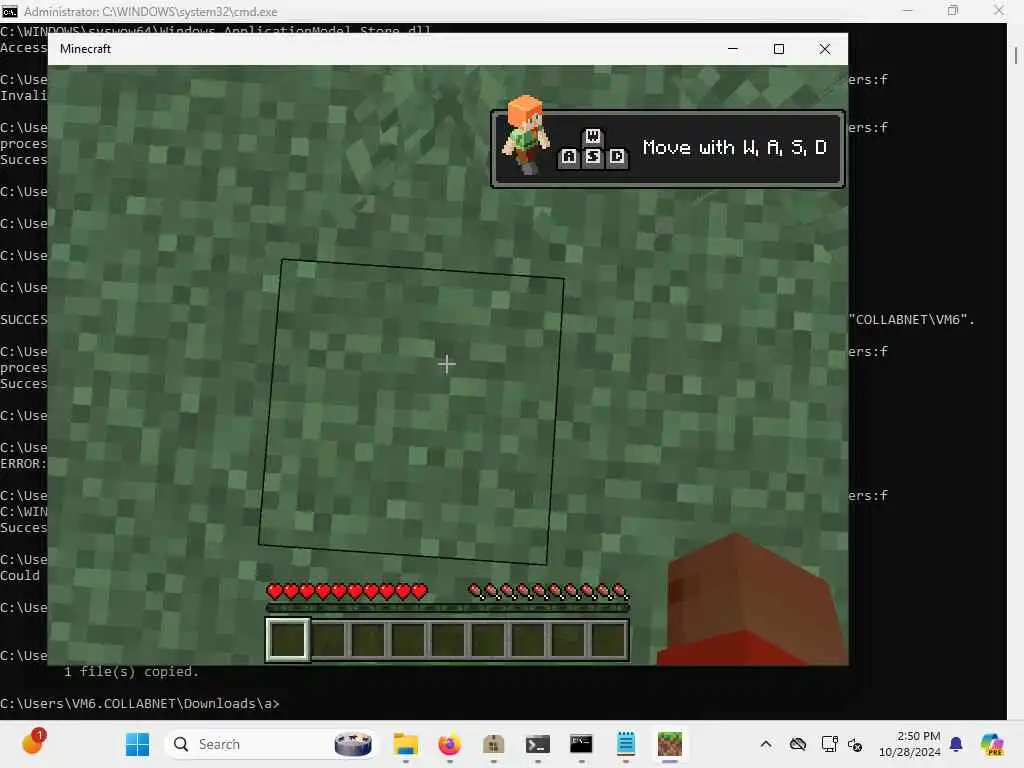
Task: Click the hunger drumstick bar
Action: click(549, 592)
